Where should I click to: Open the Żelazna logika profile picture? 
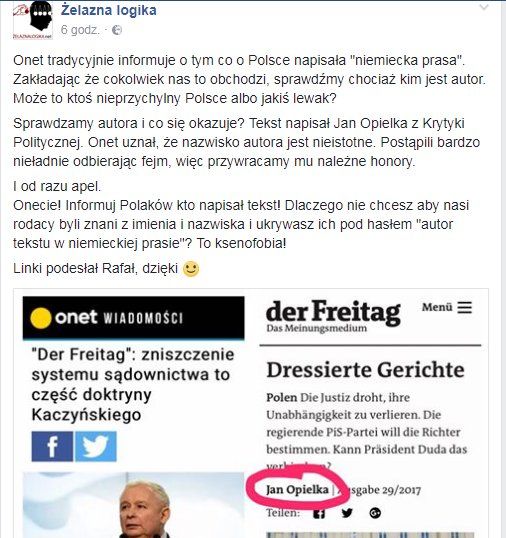click(33, 20)
